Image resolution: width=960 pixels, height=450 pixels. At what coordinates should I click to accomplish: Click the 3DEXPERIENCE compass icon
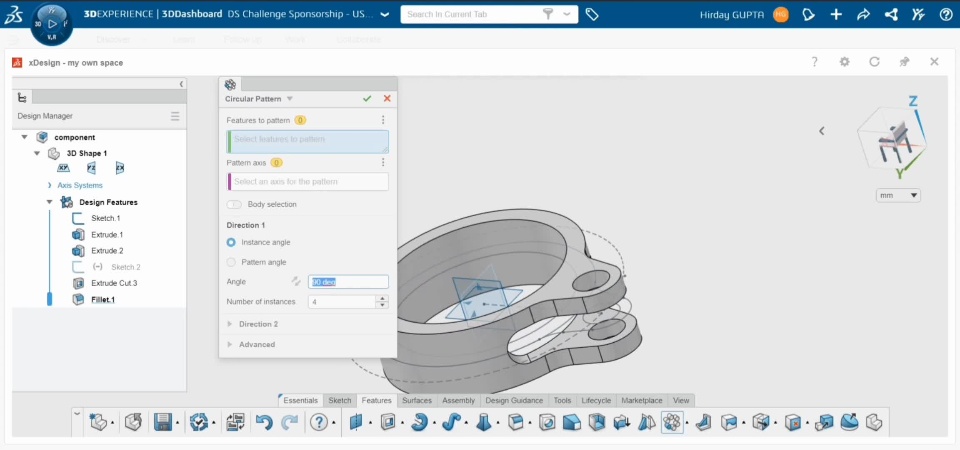click(x=51, y=24)
